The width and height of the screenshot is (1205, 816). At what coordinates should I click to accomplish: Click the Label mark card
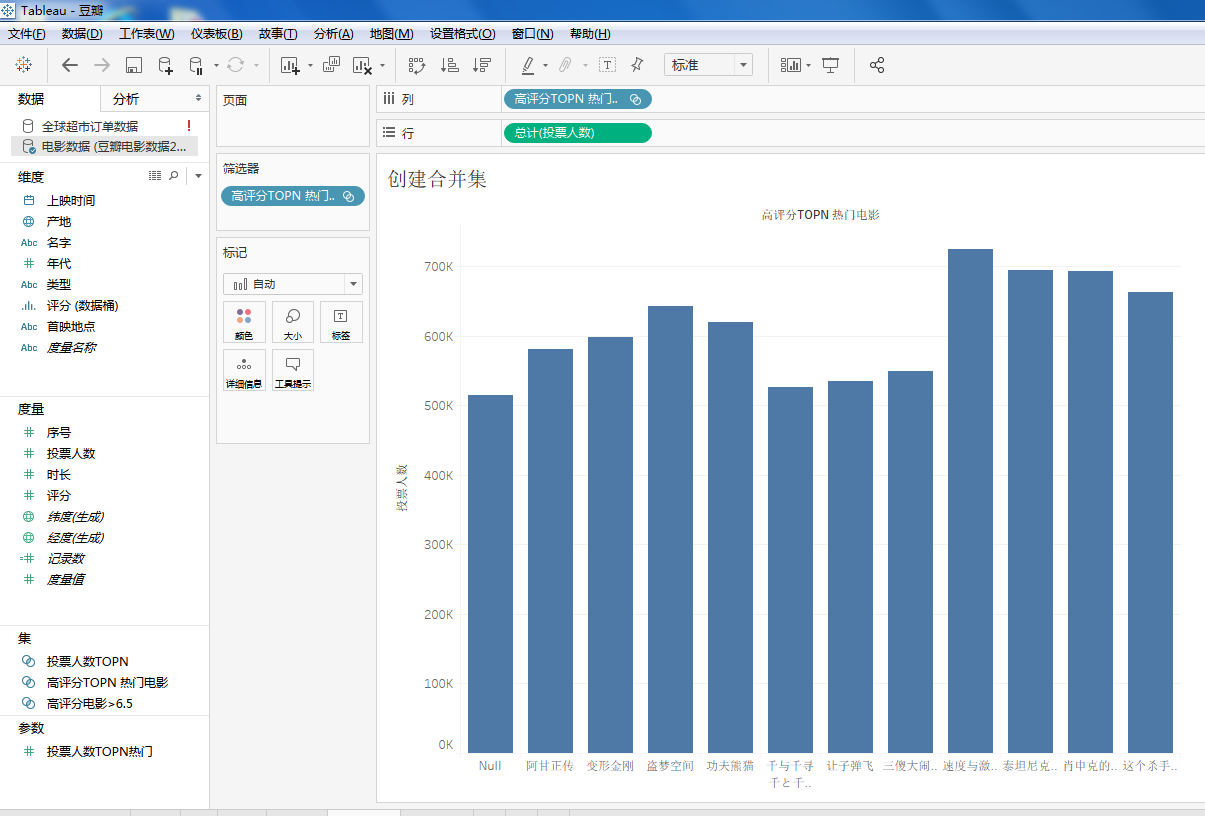[341, 322]
